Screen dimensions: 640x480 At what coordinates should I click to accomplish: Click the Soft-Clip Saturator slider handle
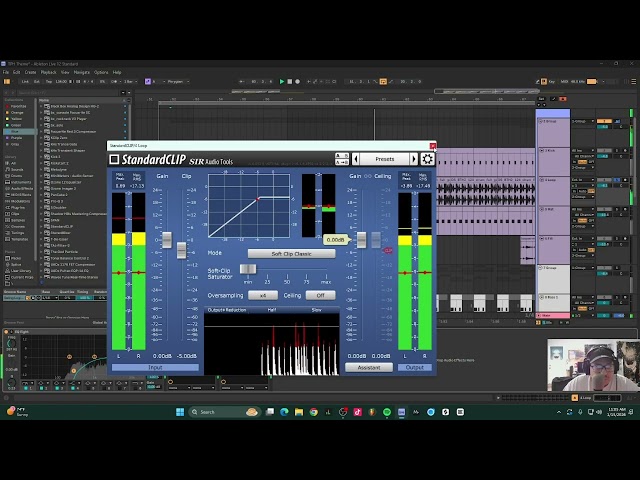248,269
